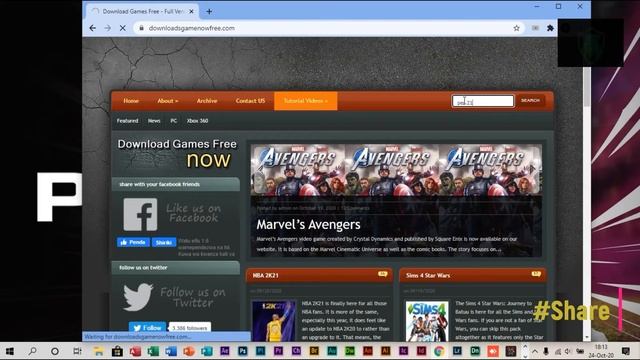Click the site search field
This screenshot has height=360, width=640.
(483, 101)
